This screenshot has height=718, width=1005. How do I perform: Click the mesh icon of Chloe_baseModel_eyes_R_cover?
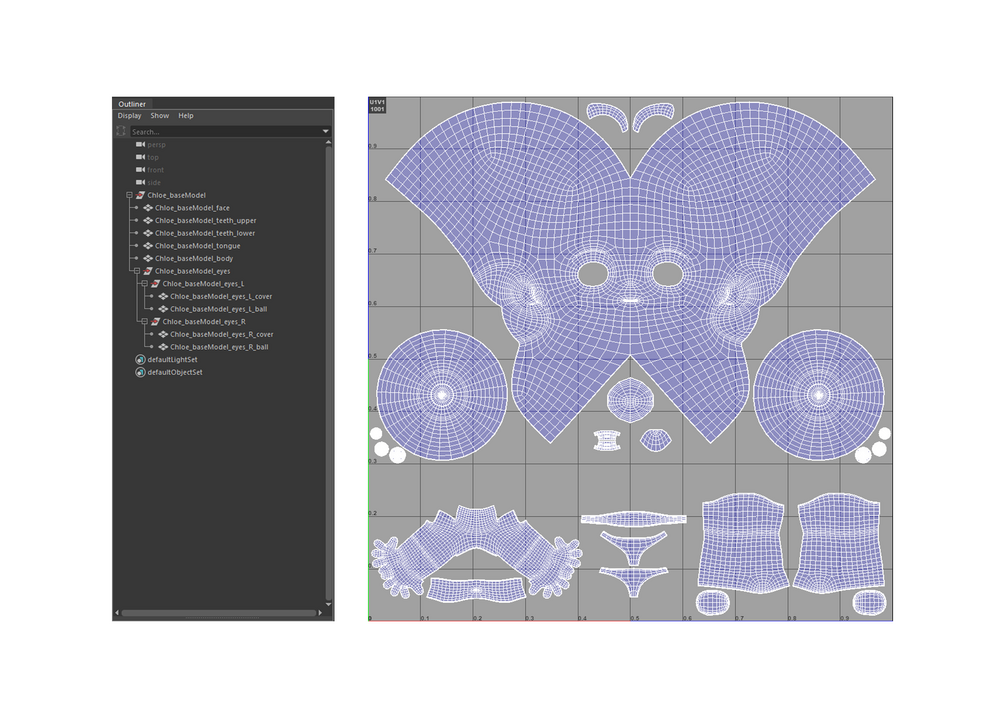(163, 335)
